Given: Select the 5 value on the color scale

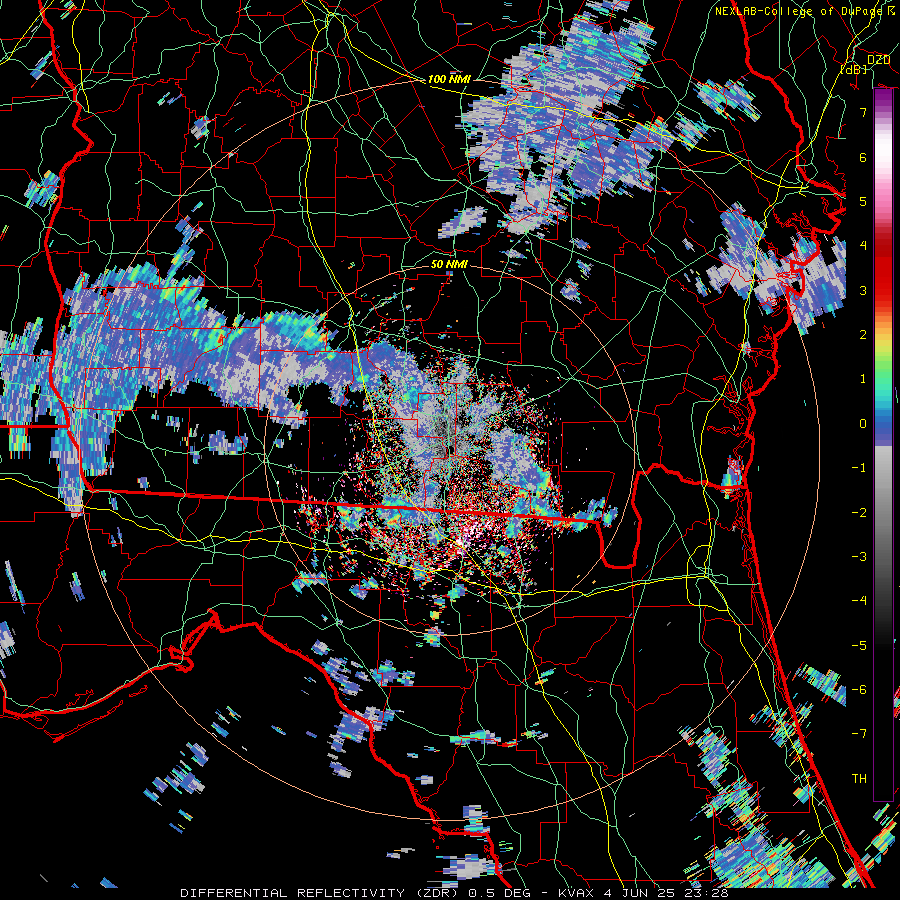Looking at the screenshot, I should pyautogui.click(x=863, y=201).
